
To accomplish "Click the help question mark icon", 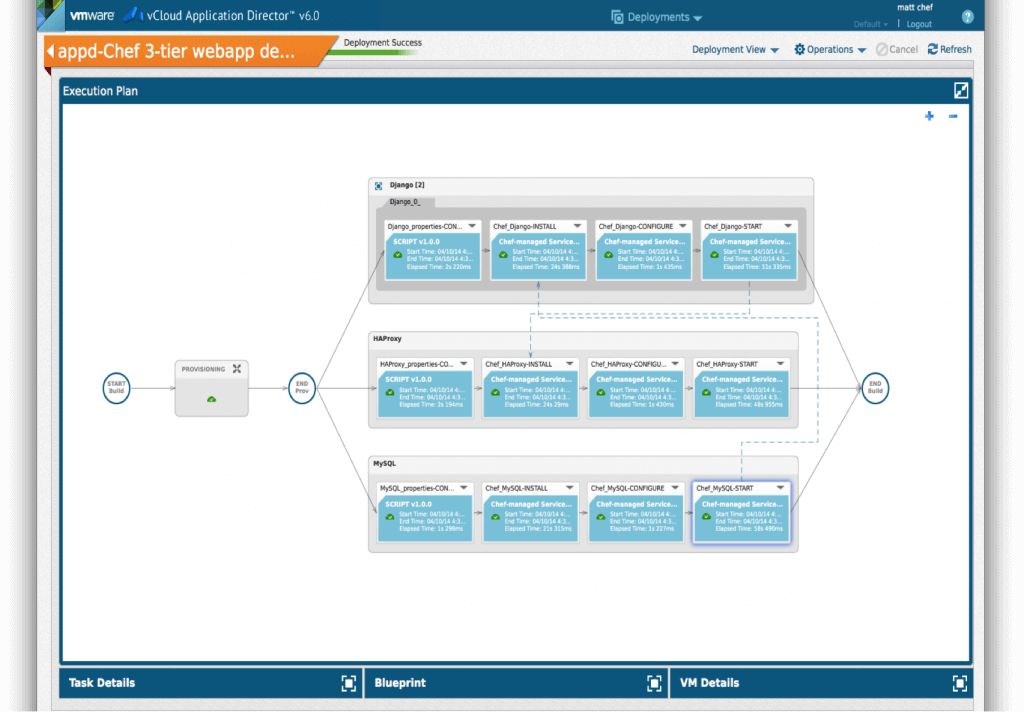I will pos(967,17).
